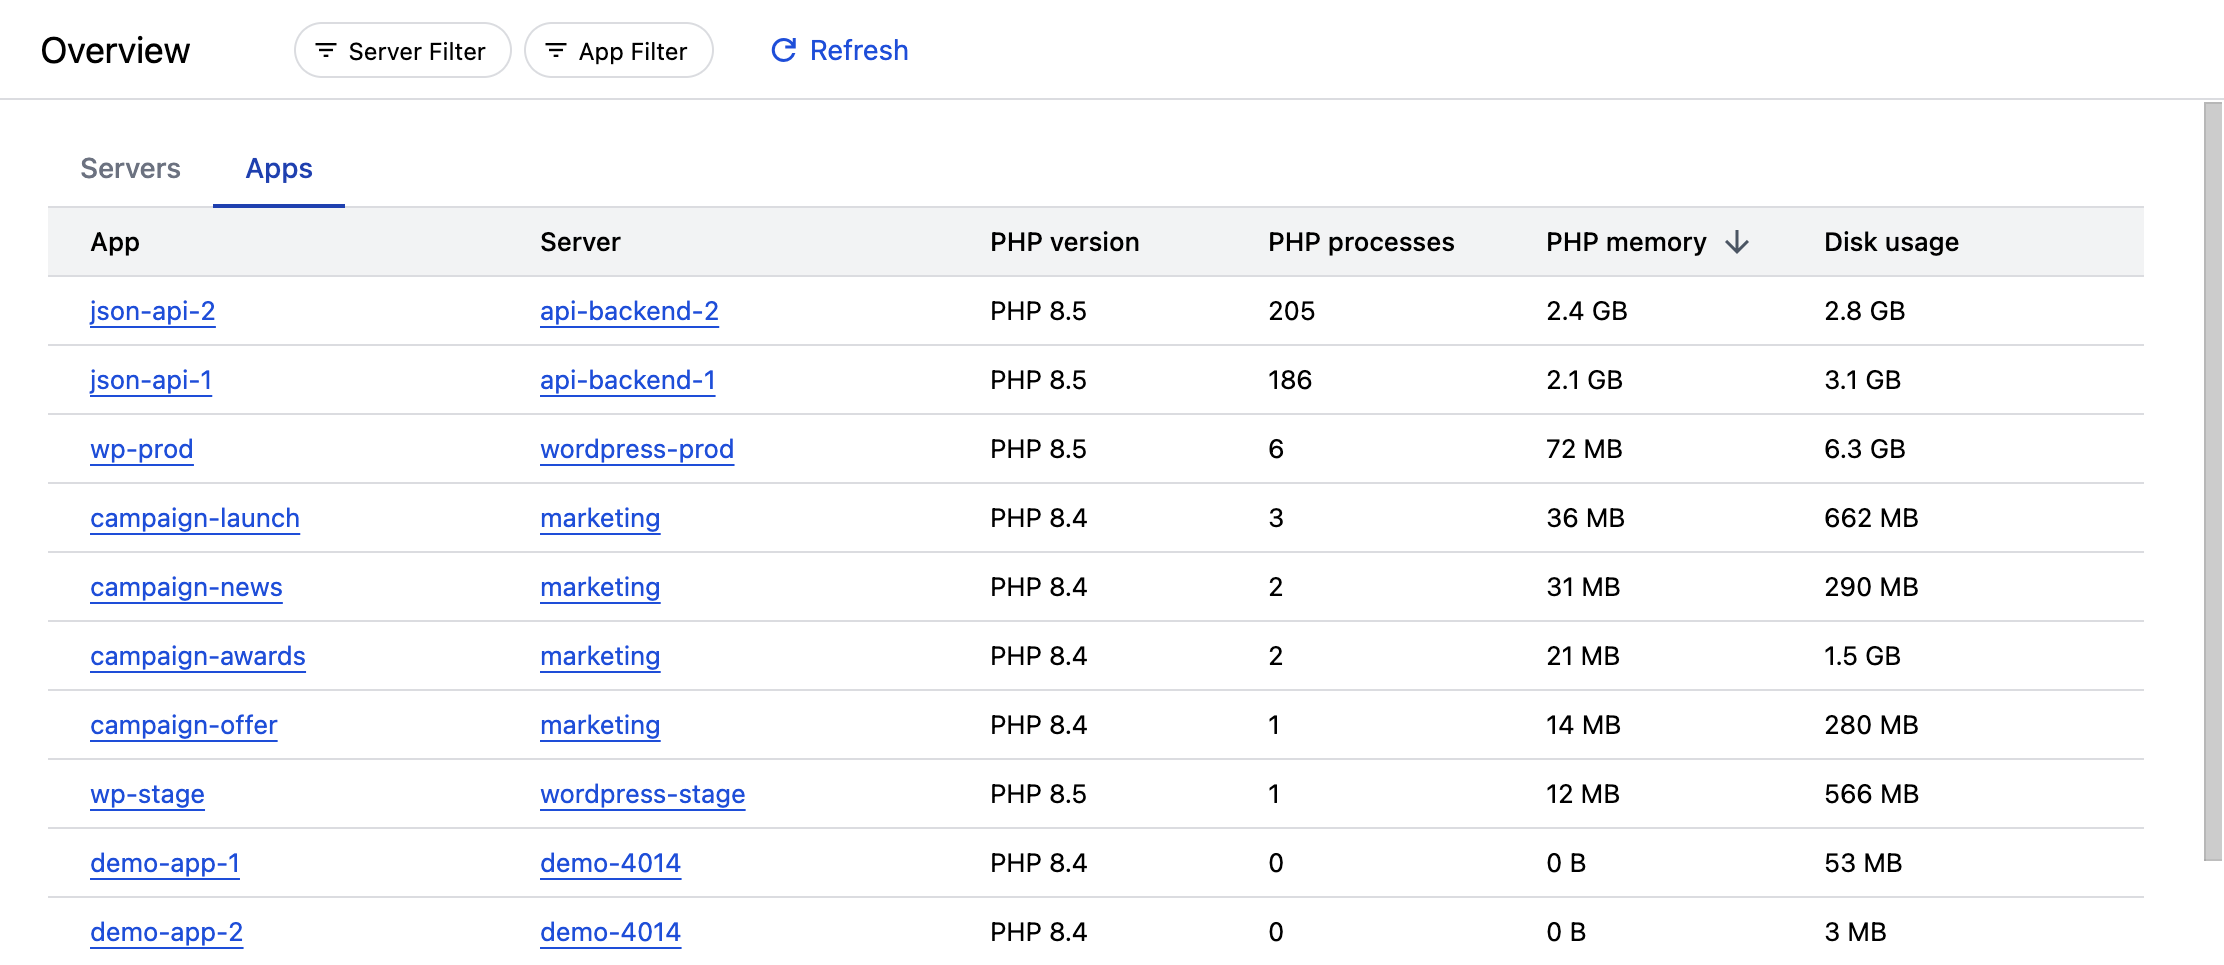The width and height of the screenshot is (2224, 965).
Task: Open the demo-app-1 app link
Action: tap(164, 863)
